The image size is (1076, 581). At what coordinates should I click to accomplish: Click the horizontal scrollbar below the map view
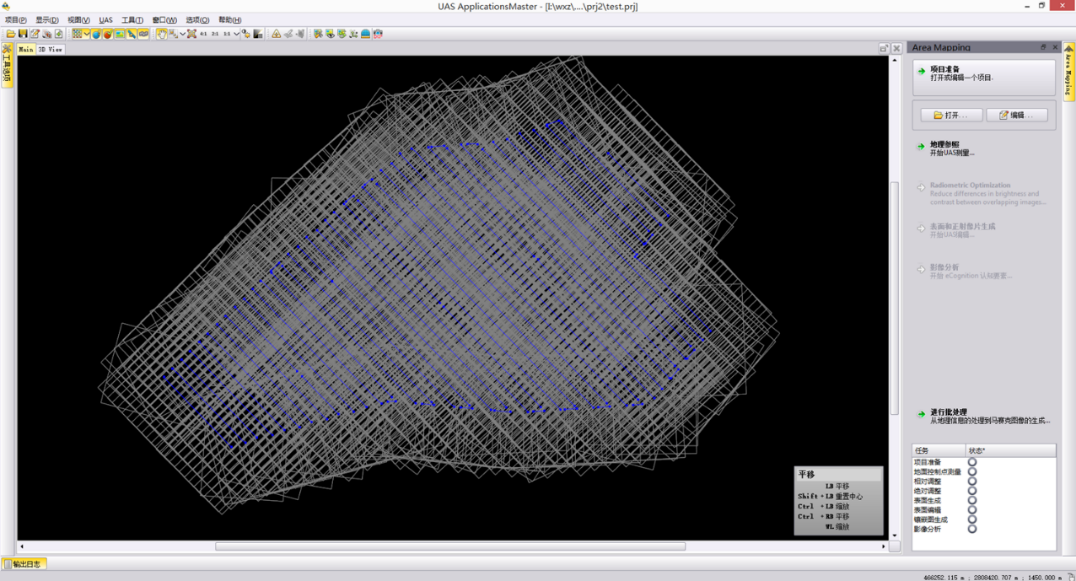[x=450, y=547]
